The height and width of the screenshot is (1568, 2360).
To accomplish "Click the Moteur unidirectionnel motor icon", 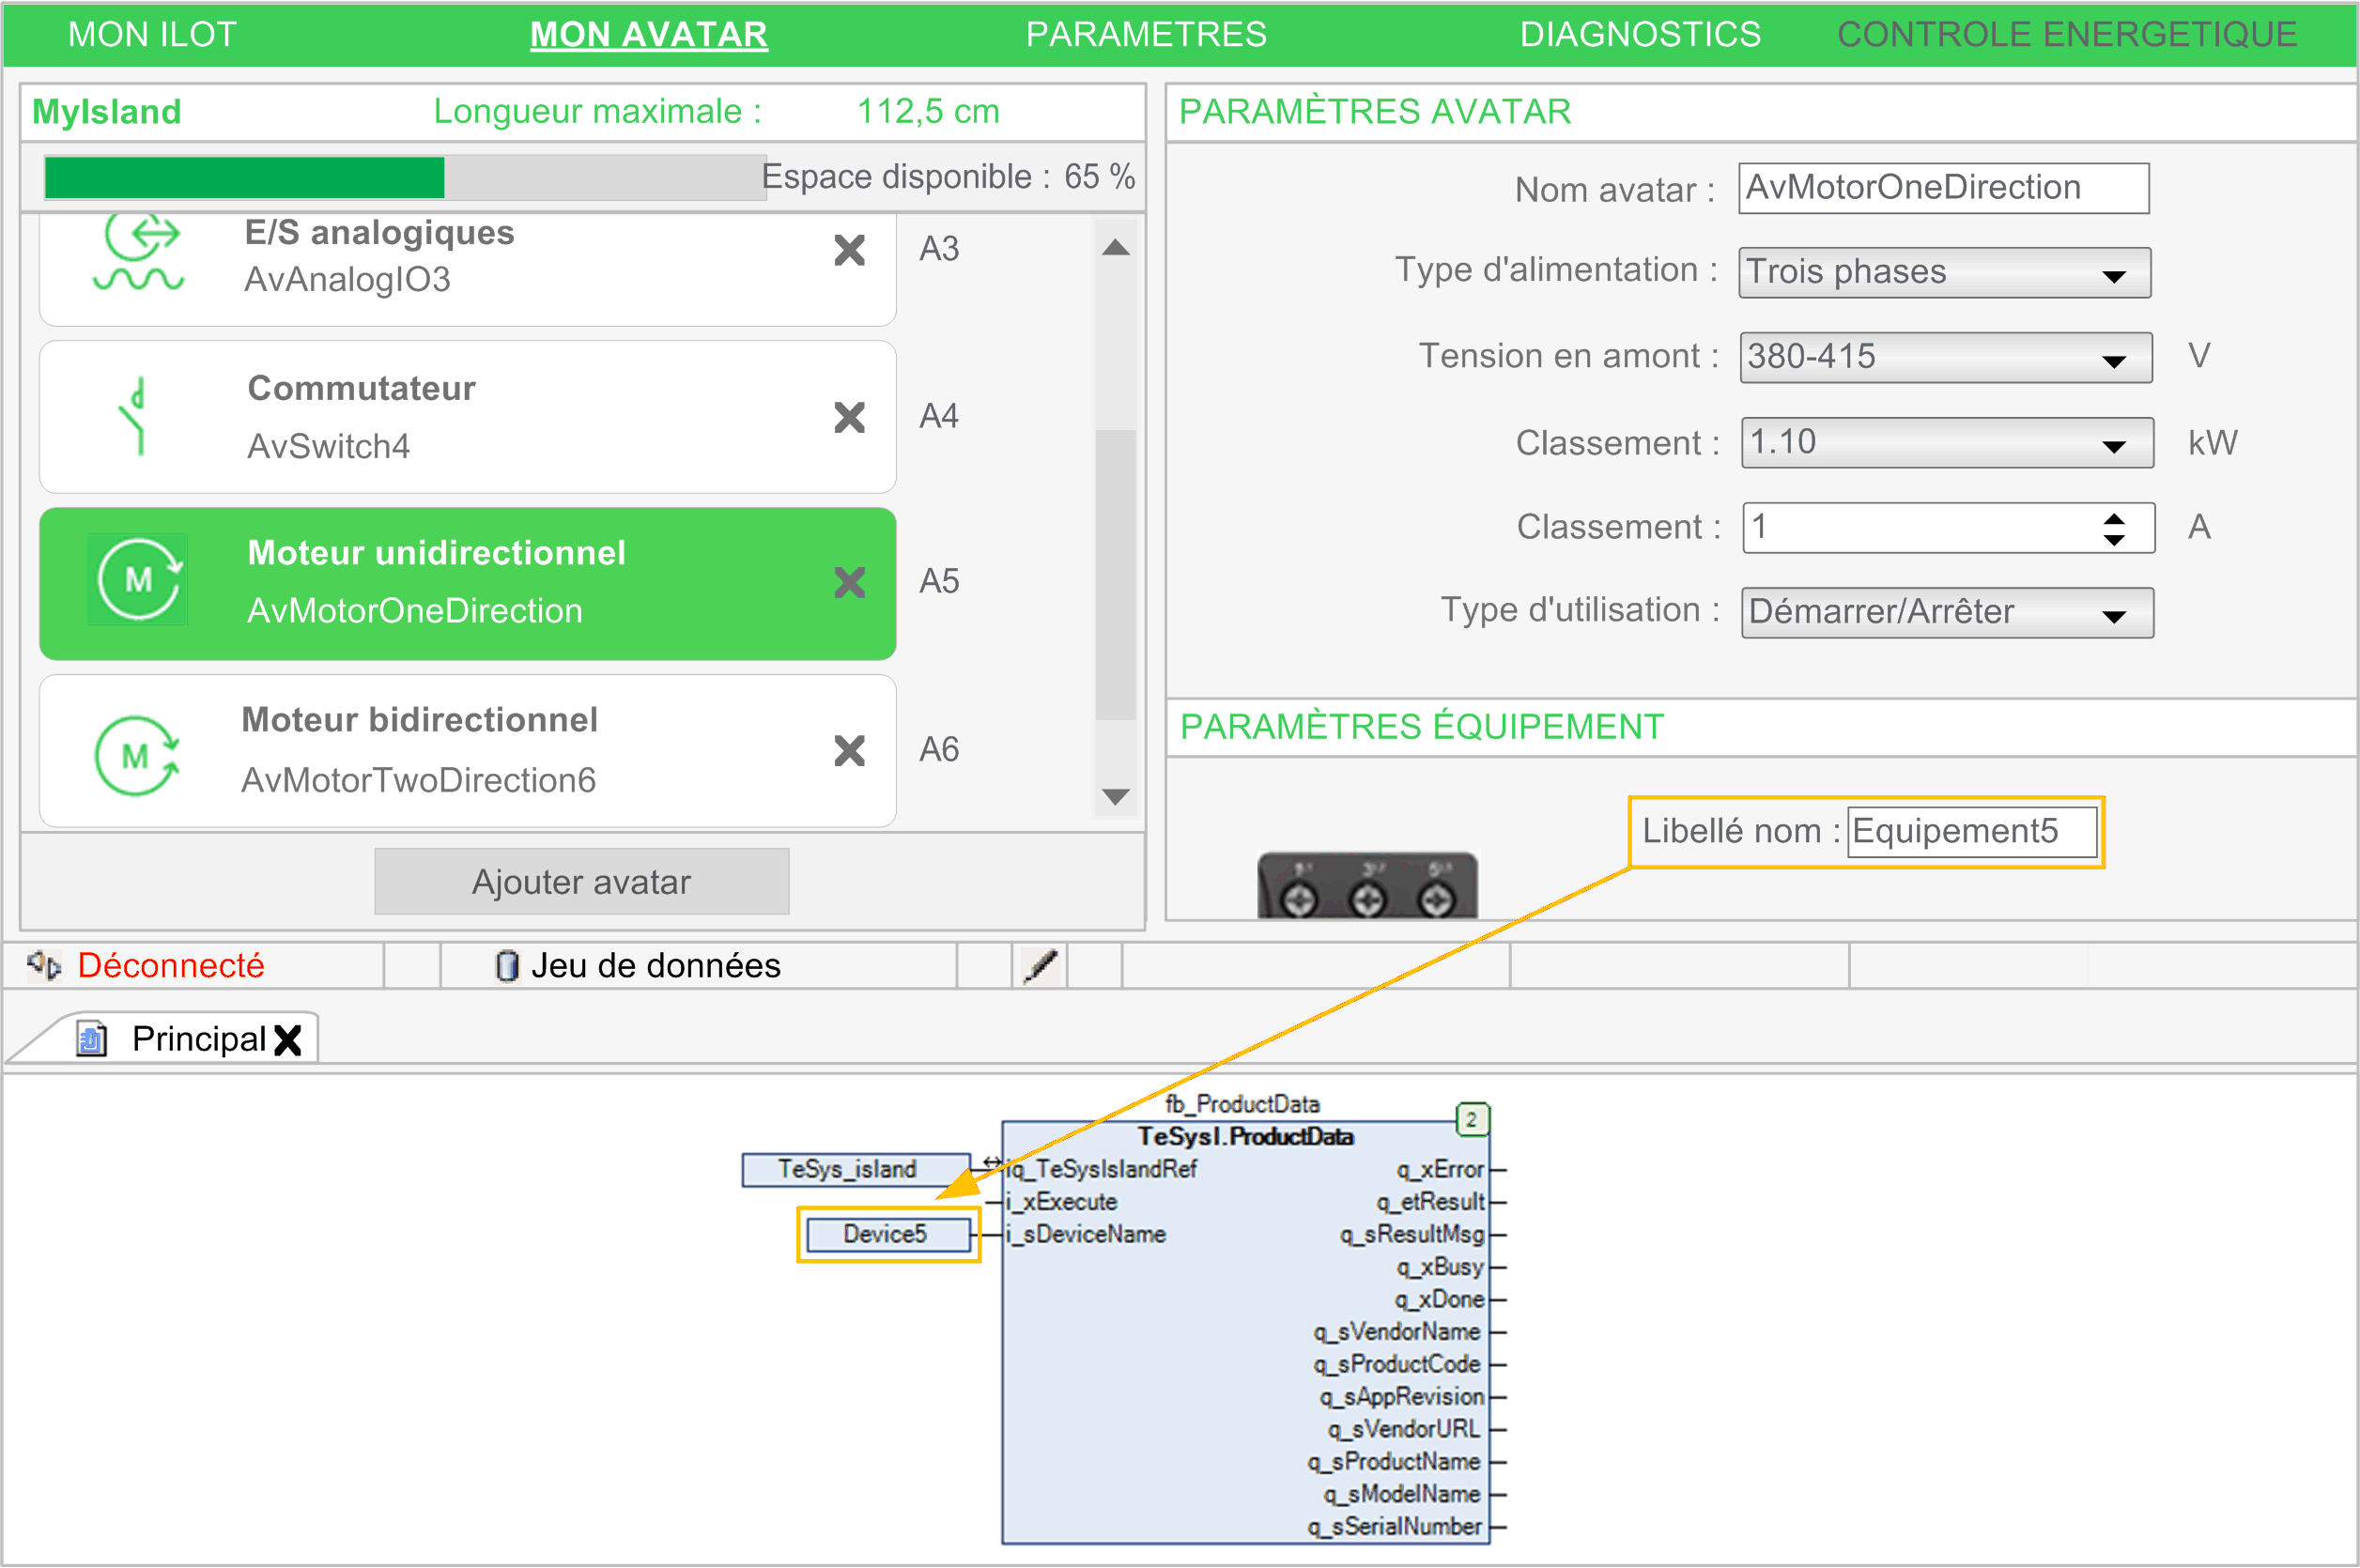I will 139,580.
